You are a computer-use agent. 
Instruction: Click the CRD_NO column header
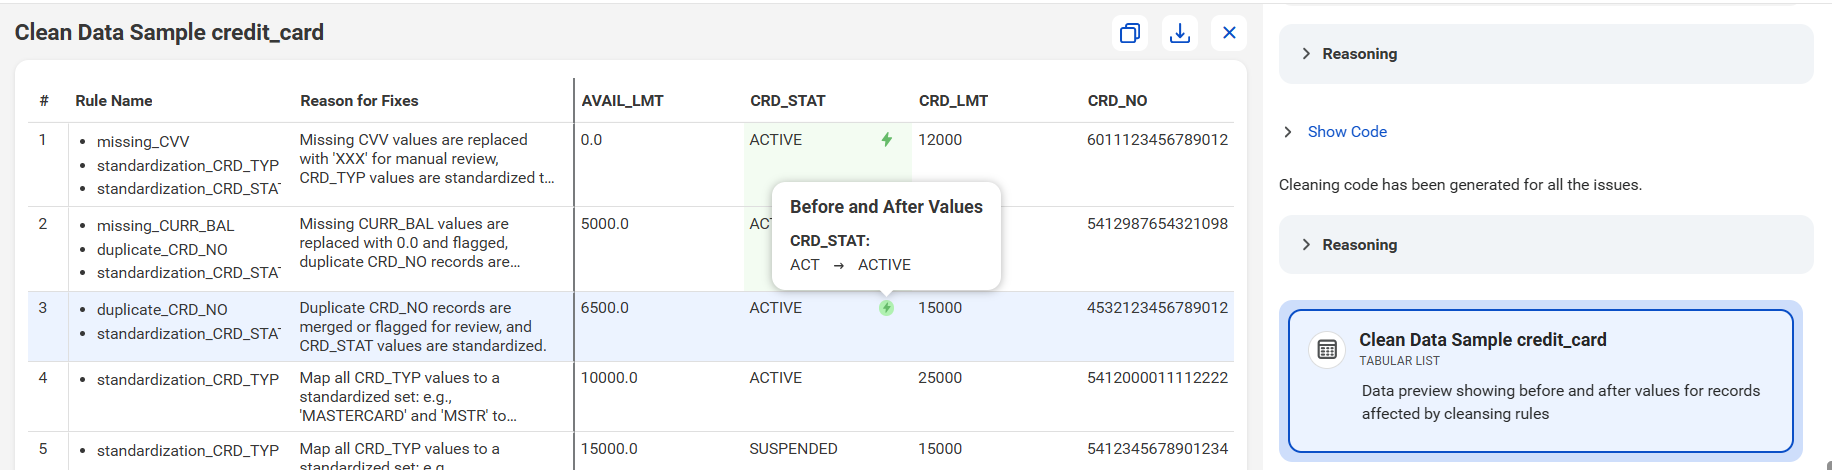point(1117,101)
